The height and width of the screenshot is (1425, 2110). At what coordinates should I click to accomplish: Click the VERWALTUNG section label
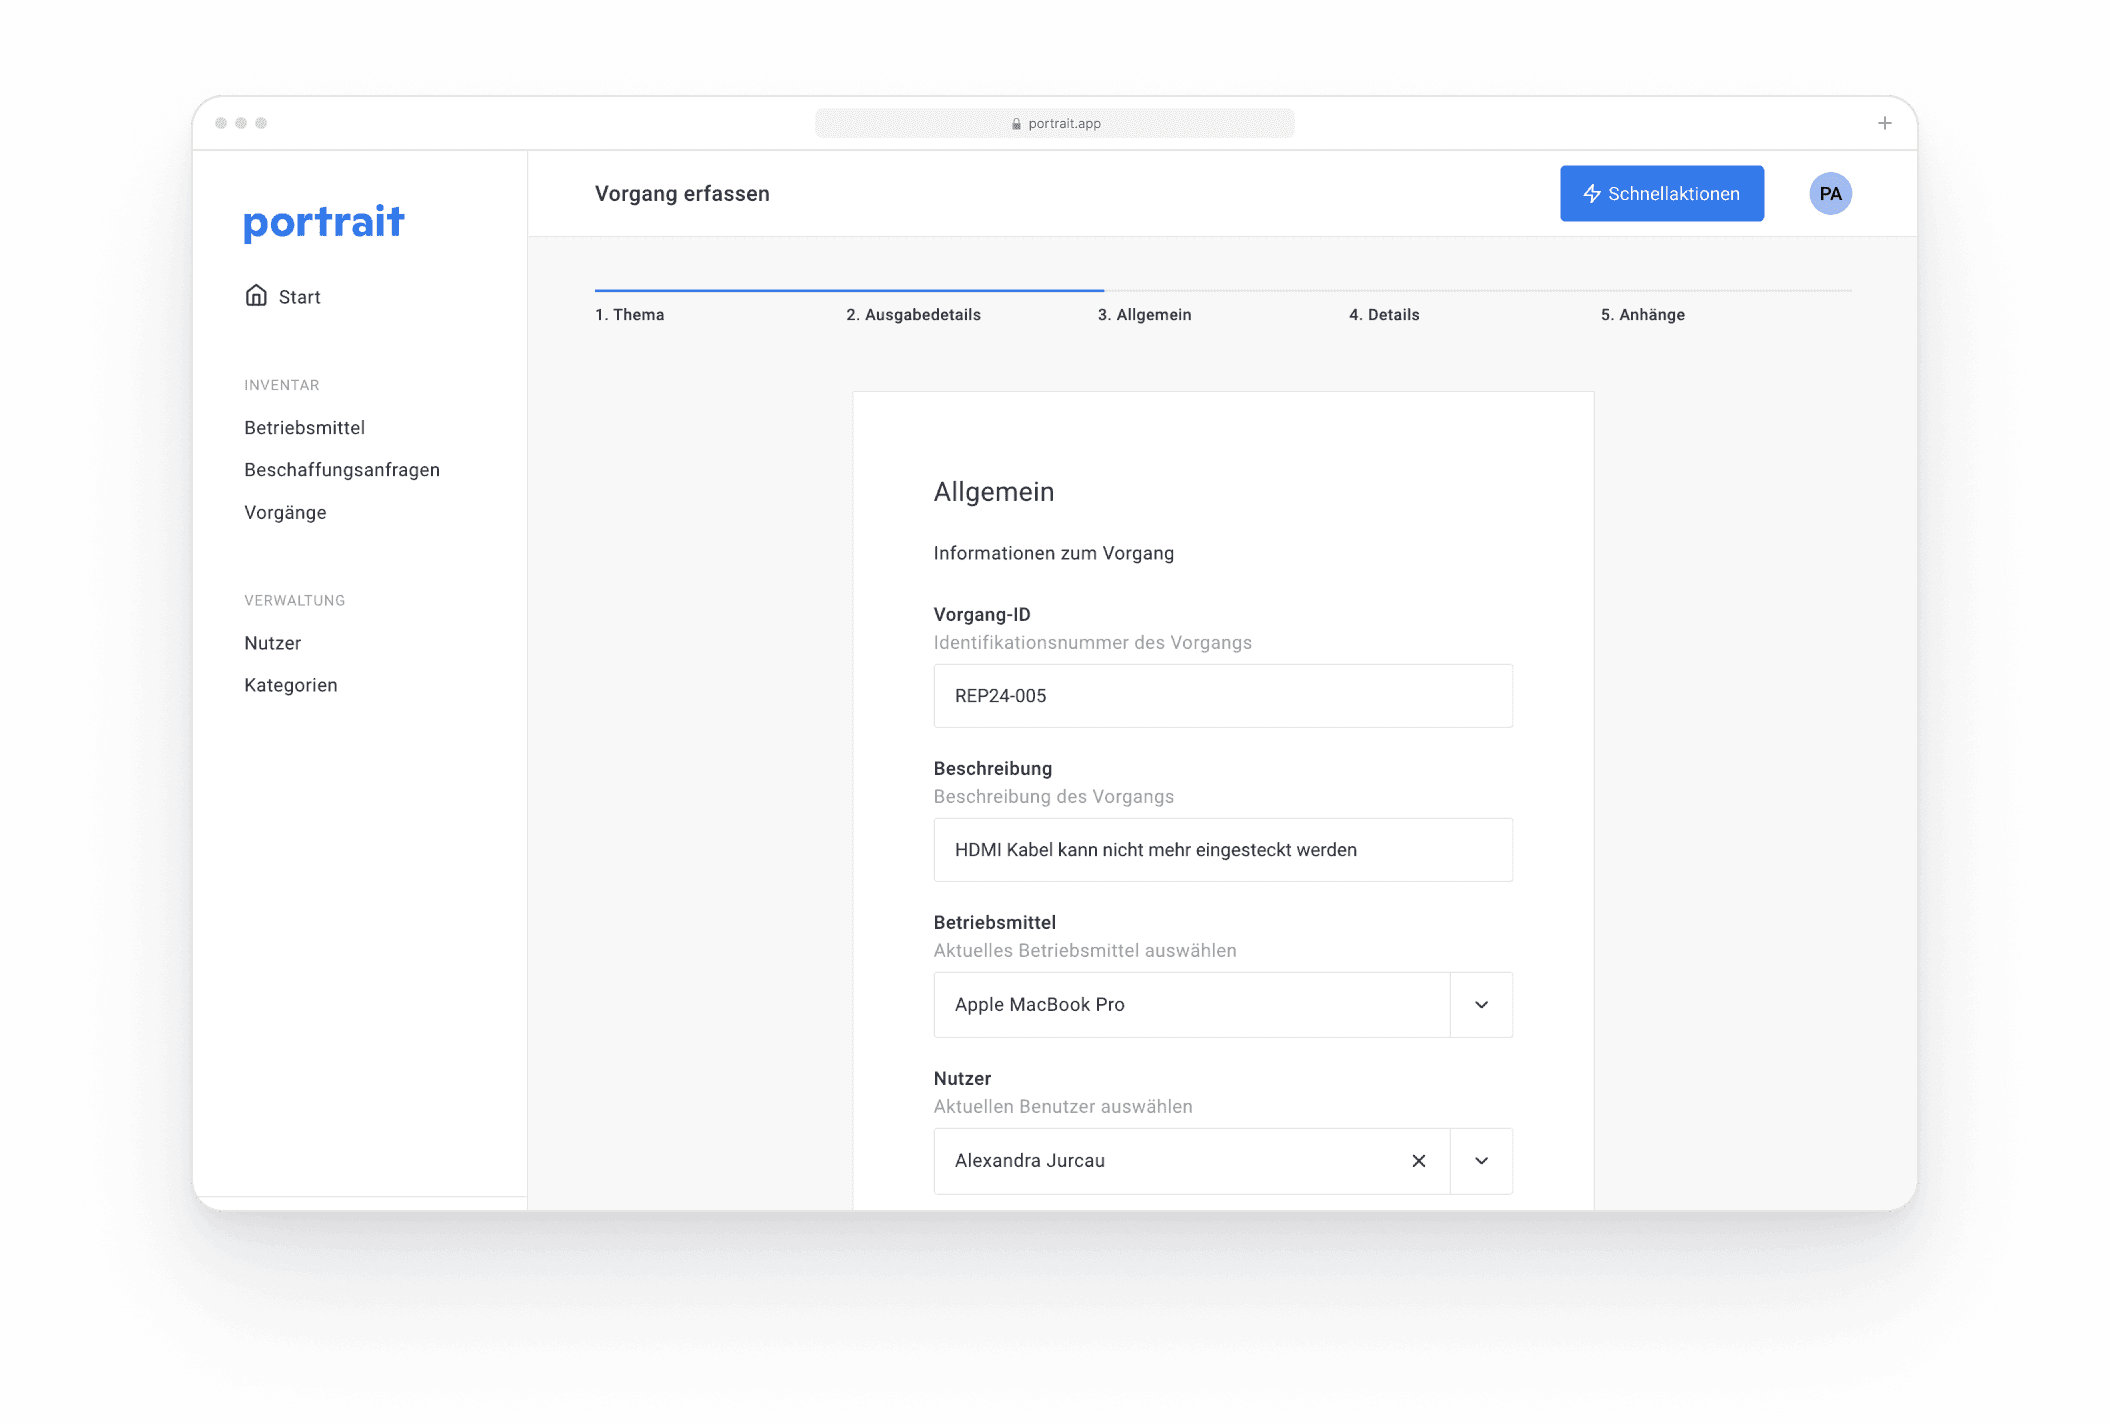[294, 600]
